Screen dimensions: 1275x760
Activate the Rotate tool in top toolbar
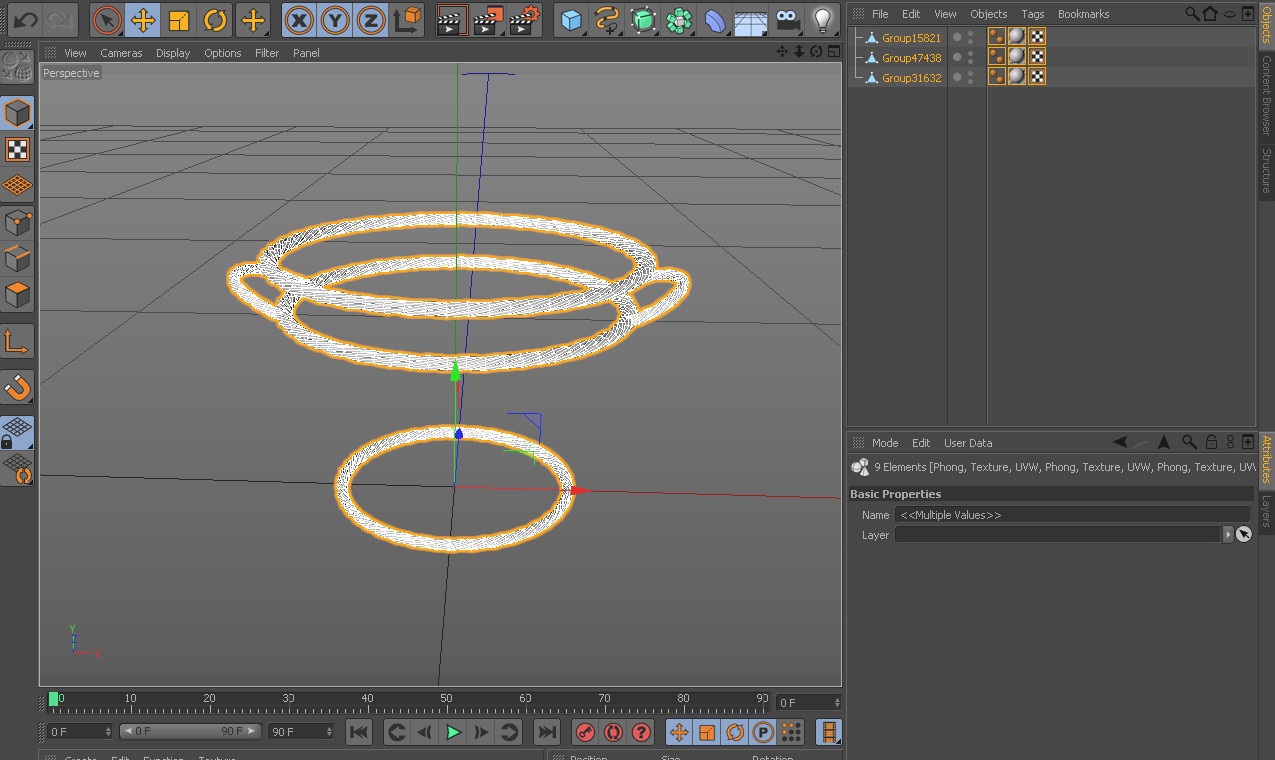pyautogui.click(x=215, y=20)
